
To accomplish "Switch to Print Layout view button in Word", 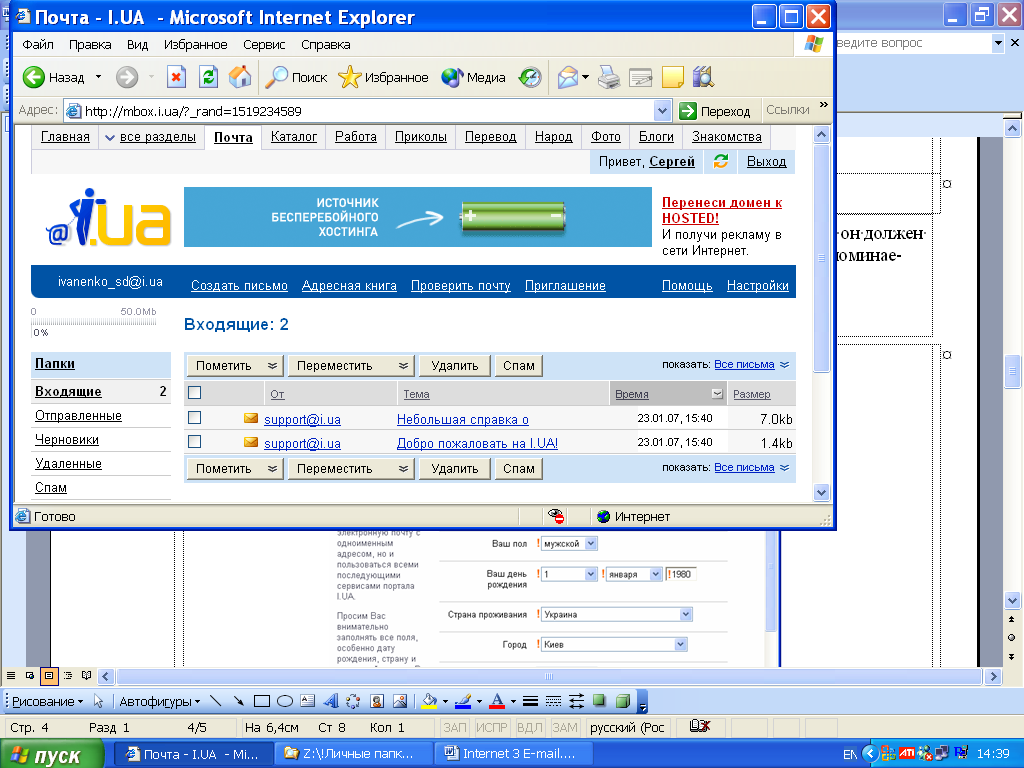I will (49, 676).
